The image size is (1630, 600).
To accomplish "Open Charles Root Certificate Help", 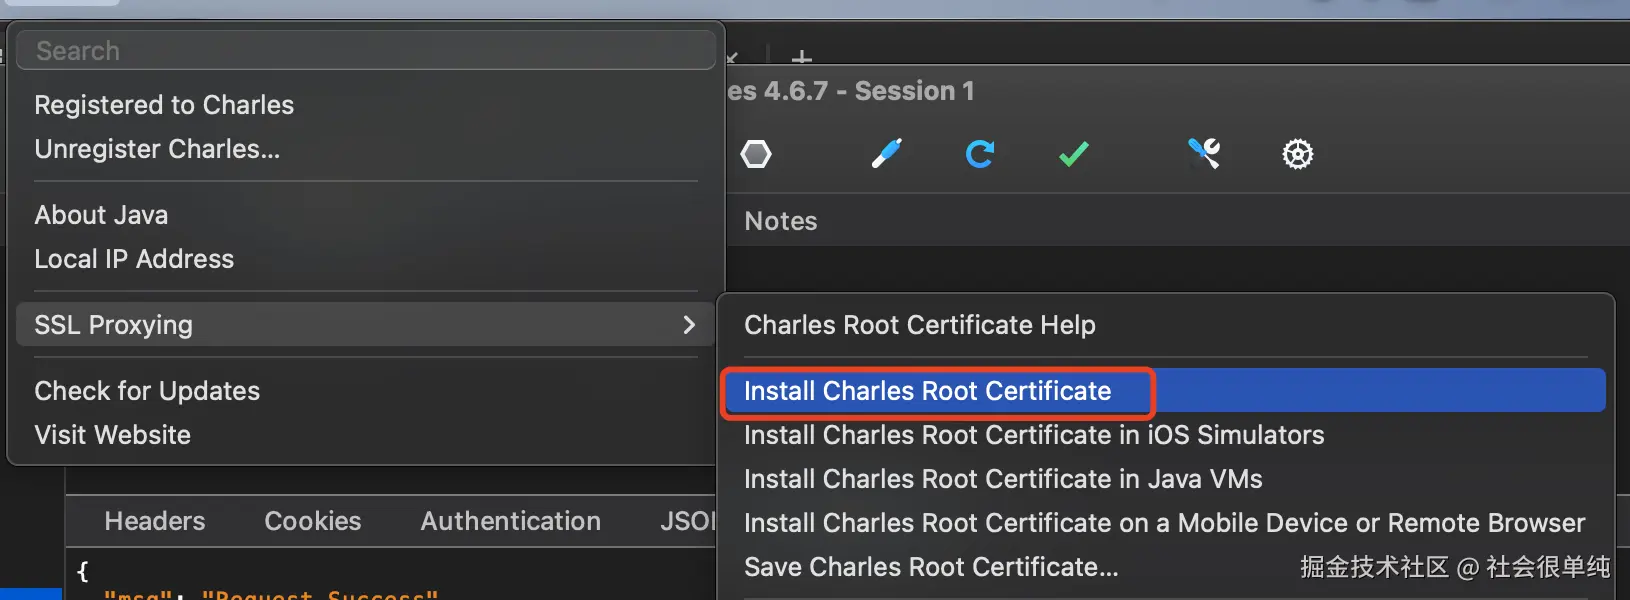I will point(919,325).
